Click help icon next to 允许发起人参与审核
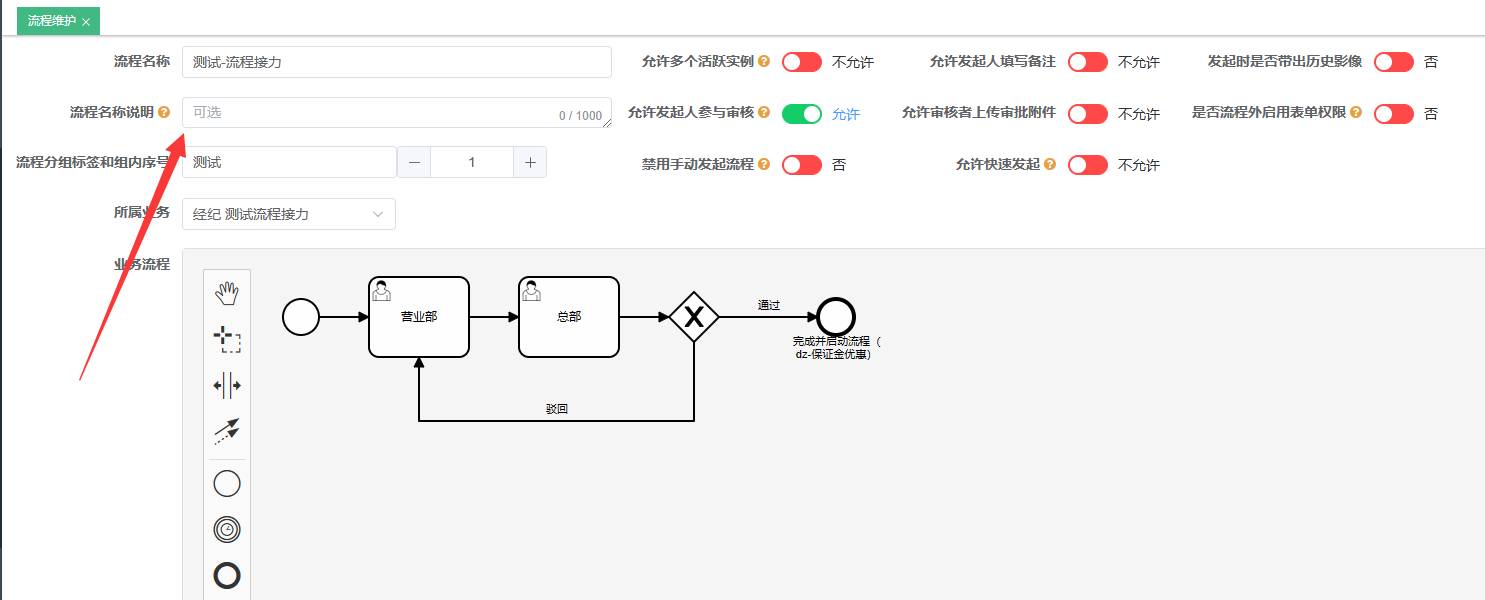This screenshot has width=1485, height=600. (x=764, y=113)
